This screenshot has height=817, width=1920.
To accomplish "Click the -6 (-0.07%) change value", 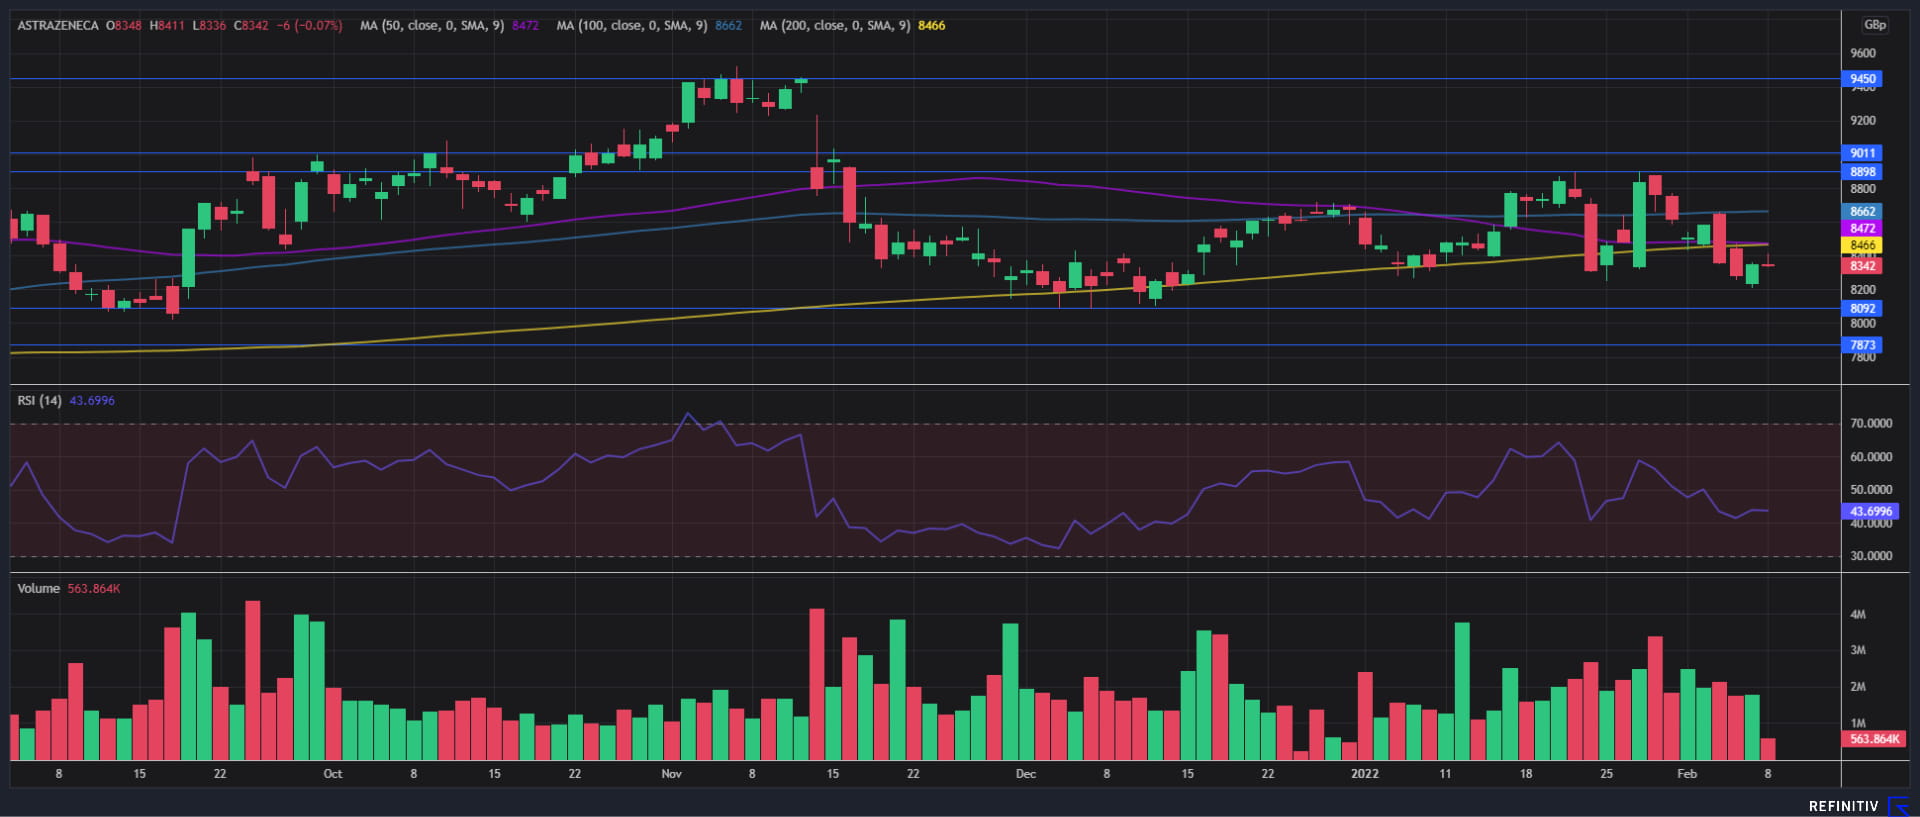I will pyautogui.click(x=310, y=26).
